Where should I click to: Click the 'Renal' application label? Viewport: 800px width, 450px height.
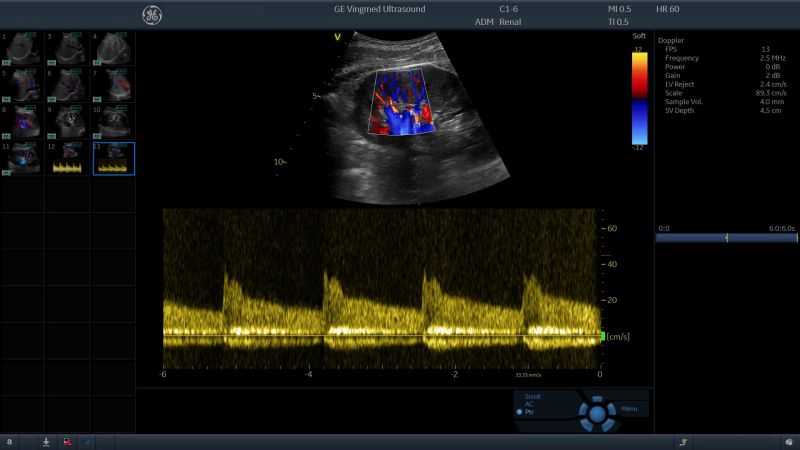(x=510, y=22)
